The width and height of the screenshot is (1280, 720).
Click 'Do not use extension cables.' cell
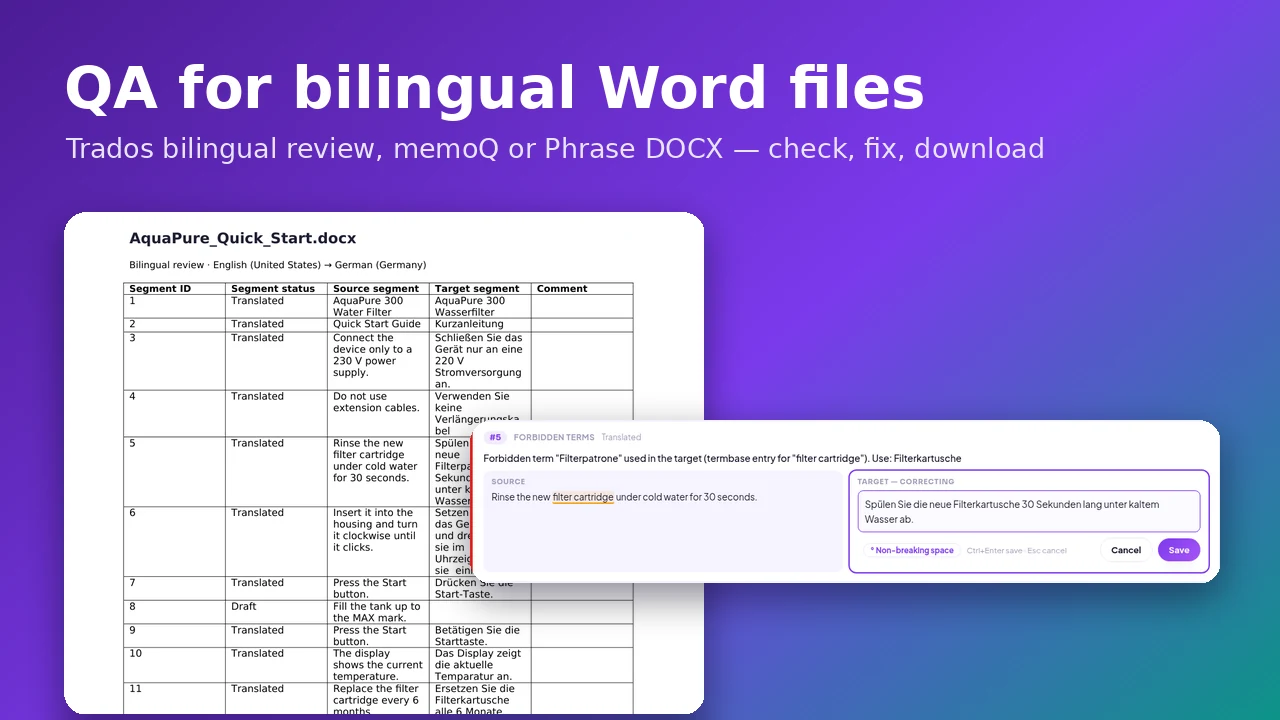click(x=378, y=413)
